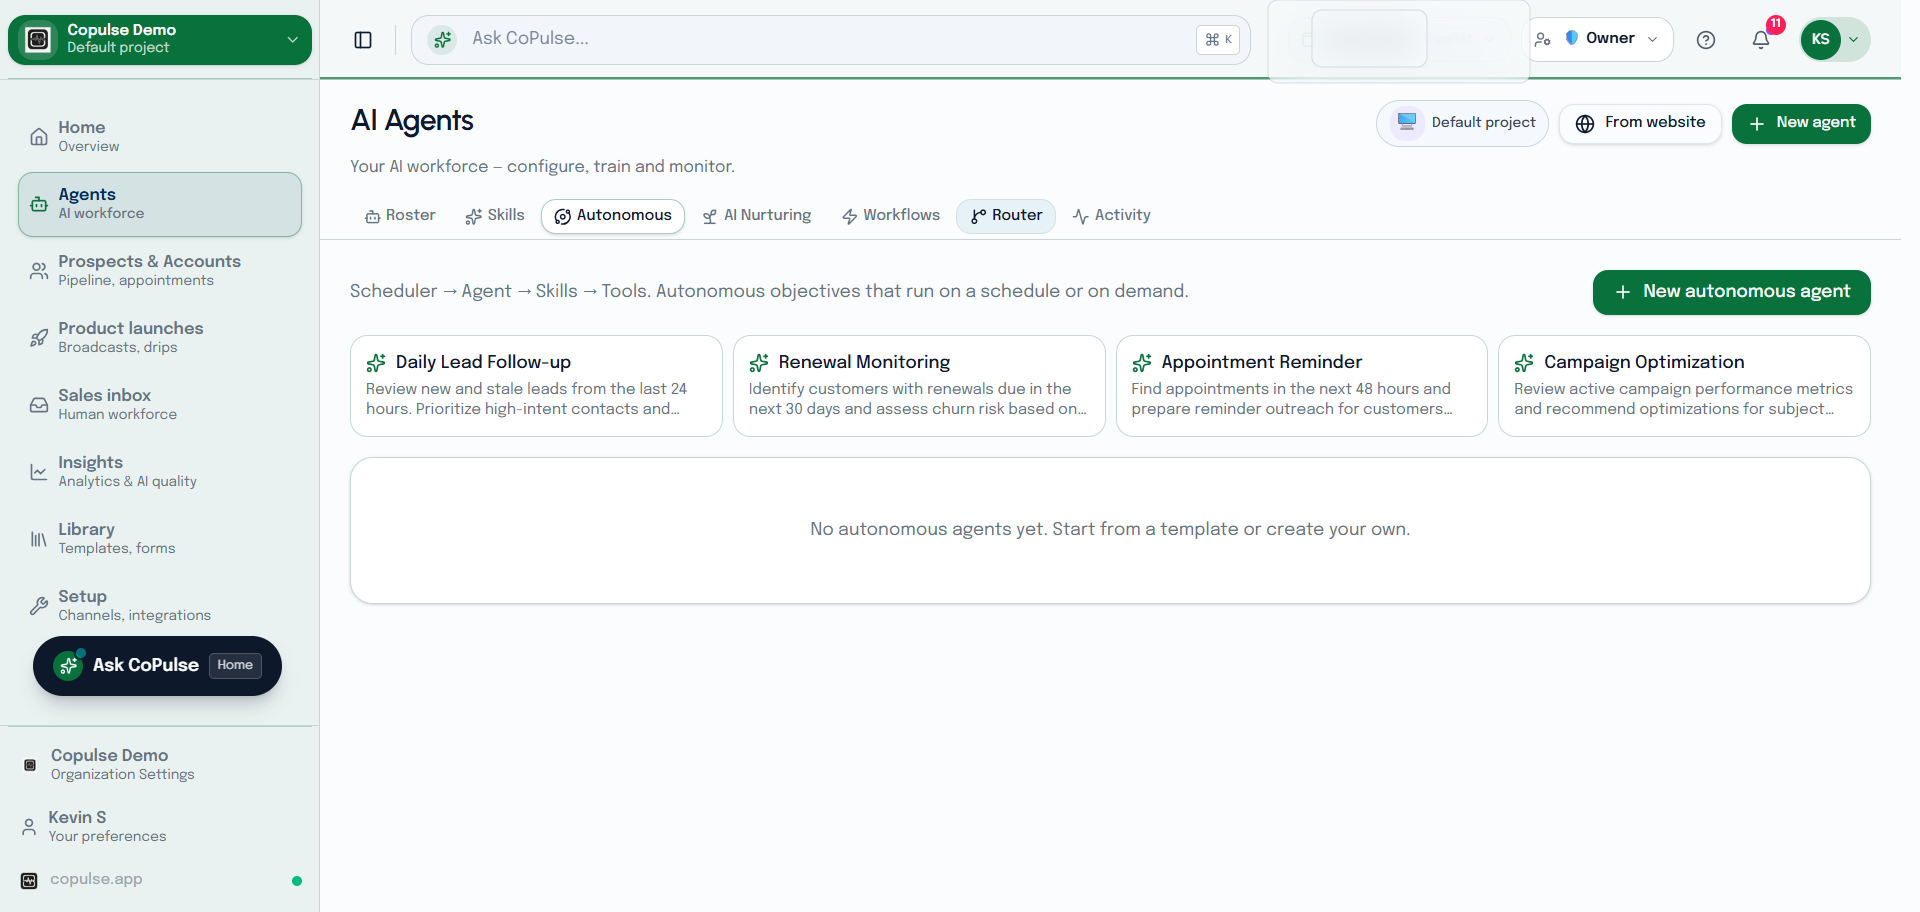Click the KS user avatar

pos(1820,40)
